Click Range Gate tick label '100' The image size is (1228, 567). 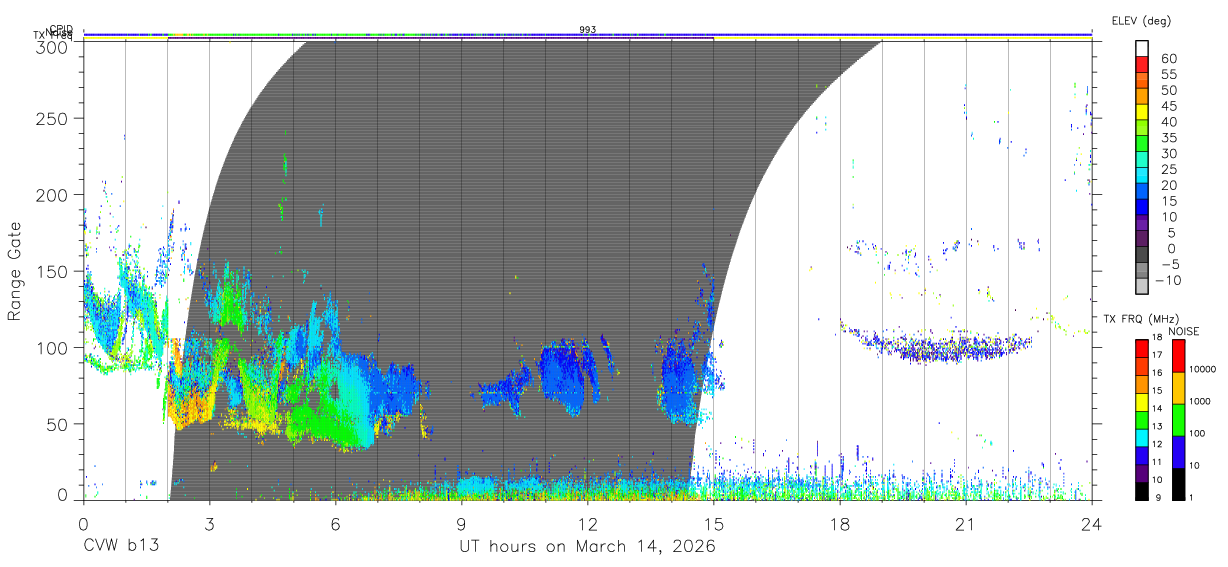coord(54,348)
